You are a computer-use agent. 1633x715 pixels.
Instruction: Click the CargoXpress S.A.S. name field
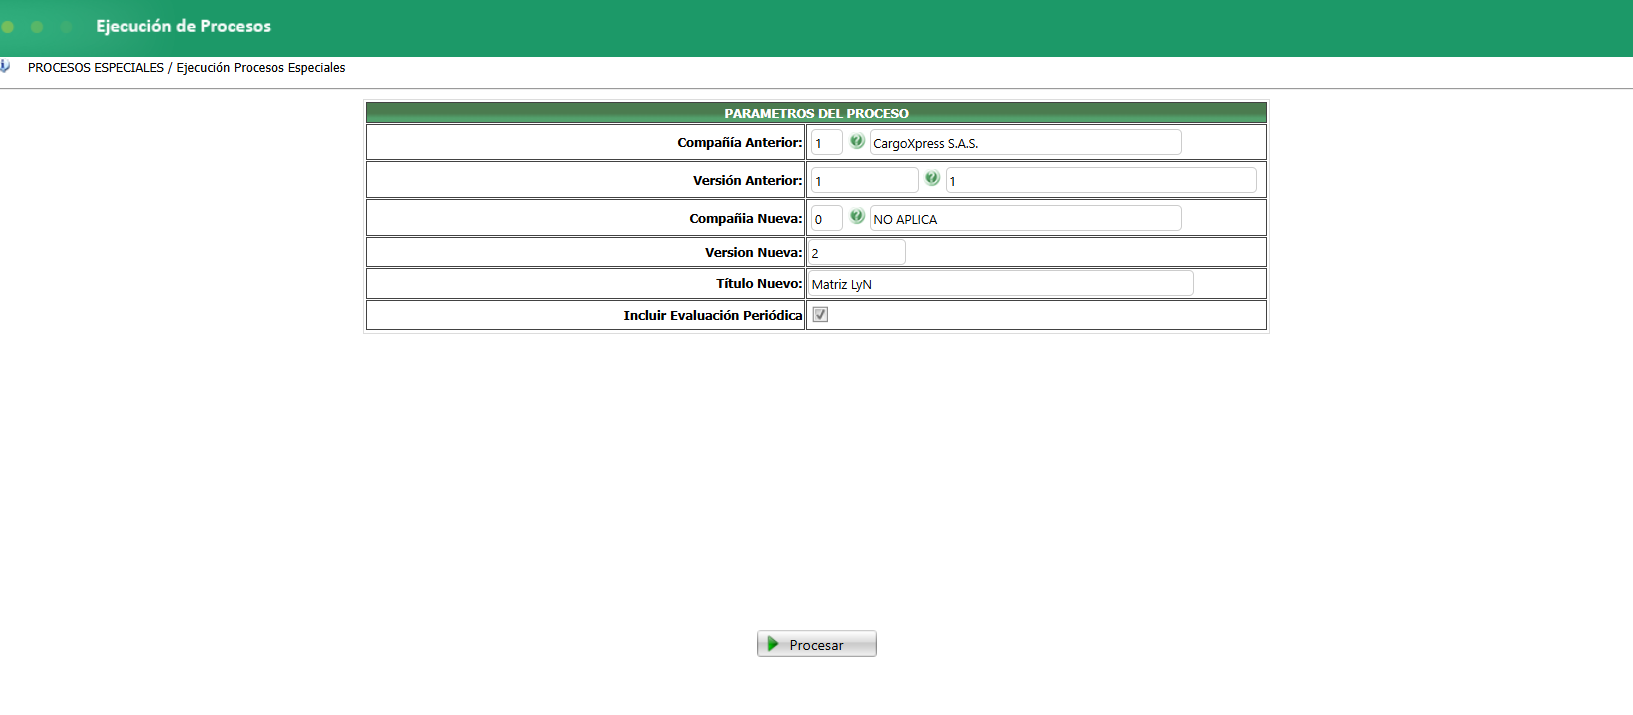click(x=1025, y=143)
